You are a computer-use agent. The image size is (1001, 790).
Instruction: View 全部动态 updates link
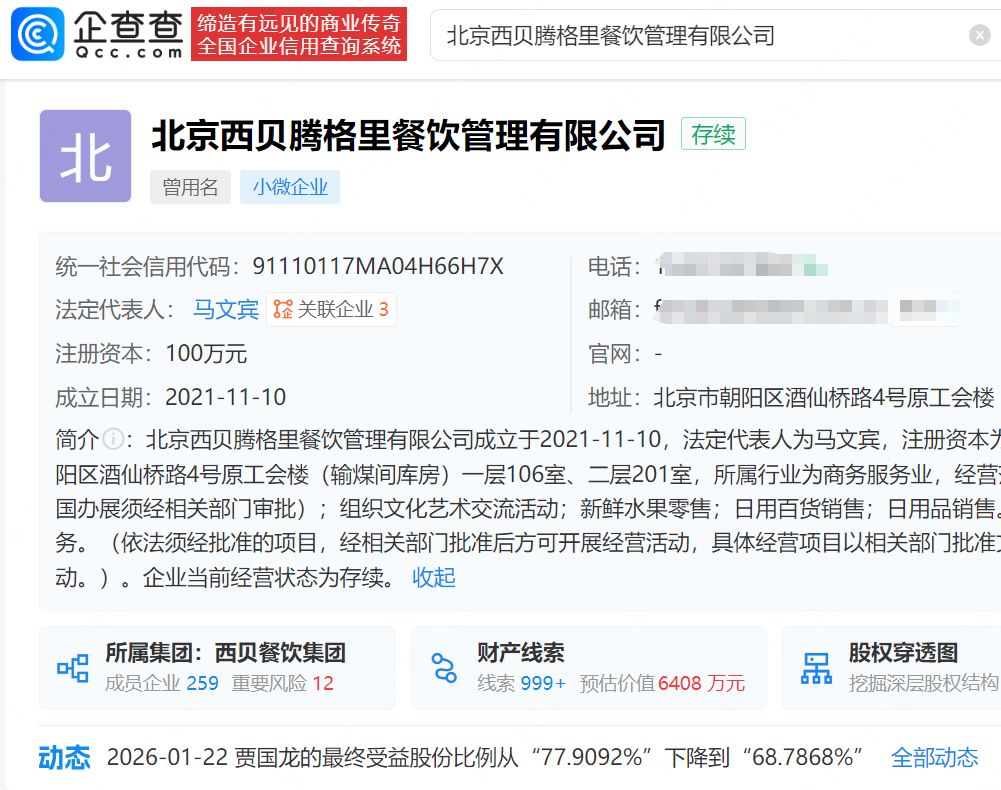[x=934, y=757]
